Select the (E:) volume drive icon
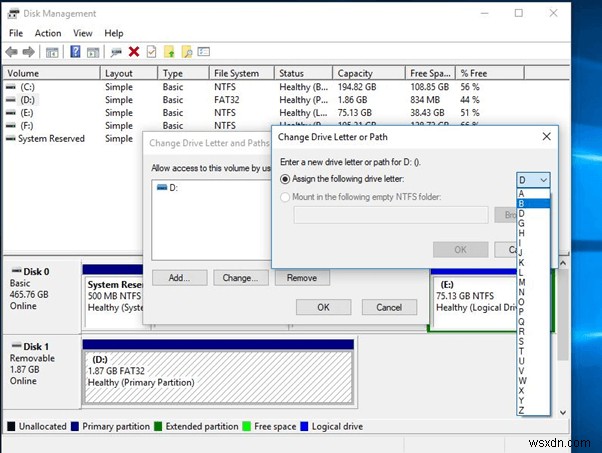602x453 pixels. click(x=11, y=113)
